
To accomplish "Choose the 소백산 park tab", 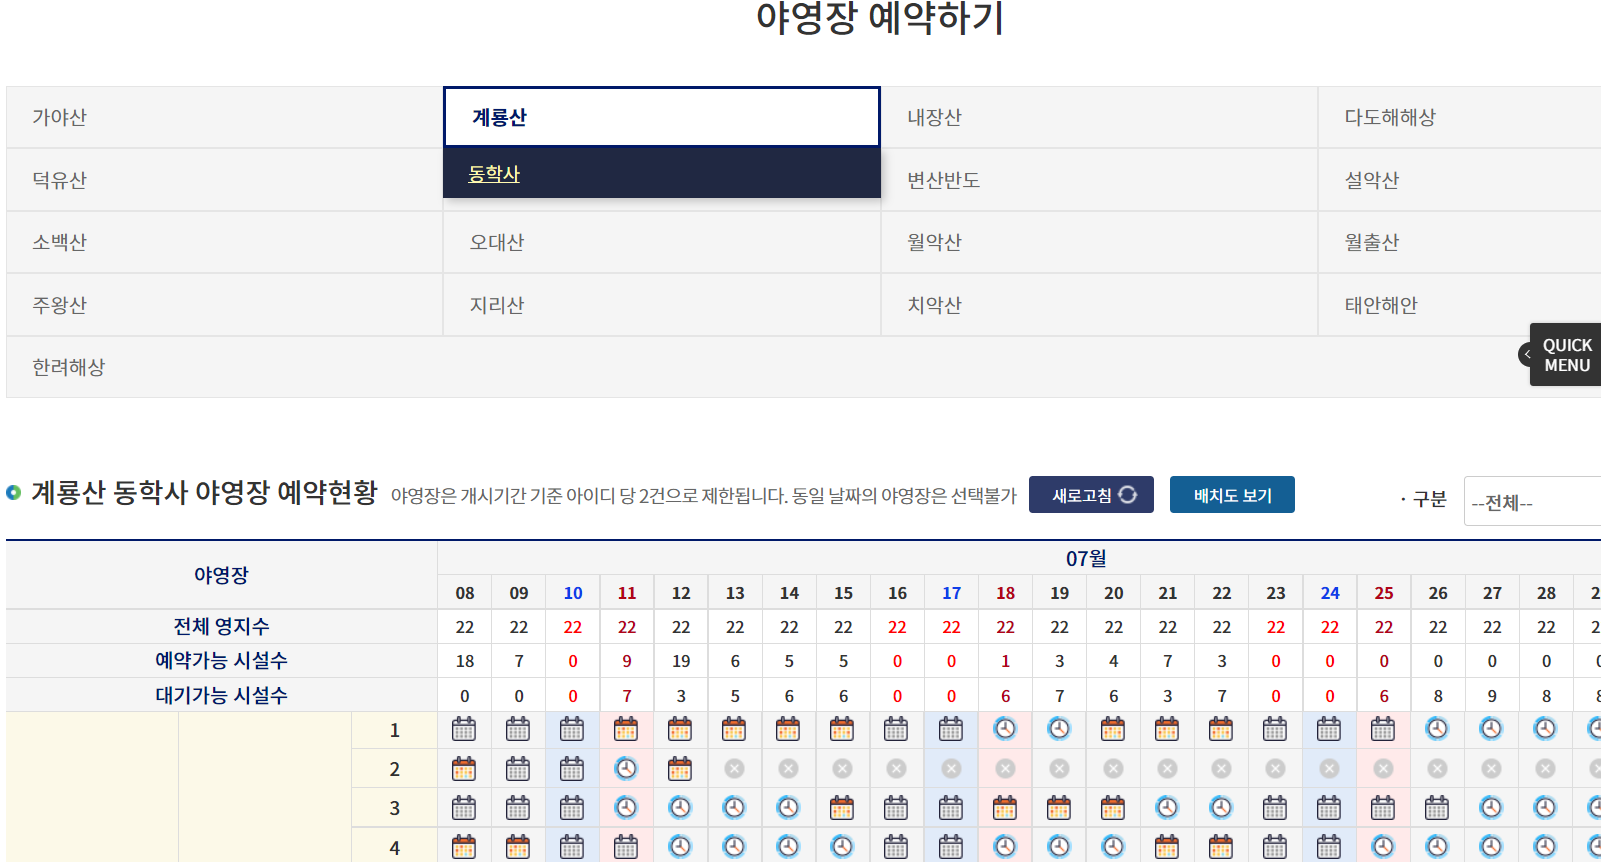I will [x=224, y=242].
